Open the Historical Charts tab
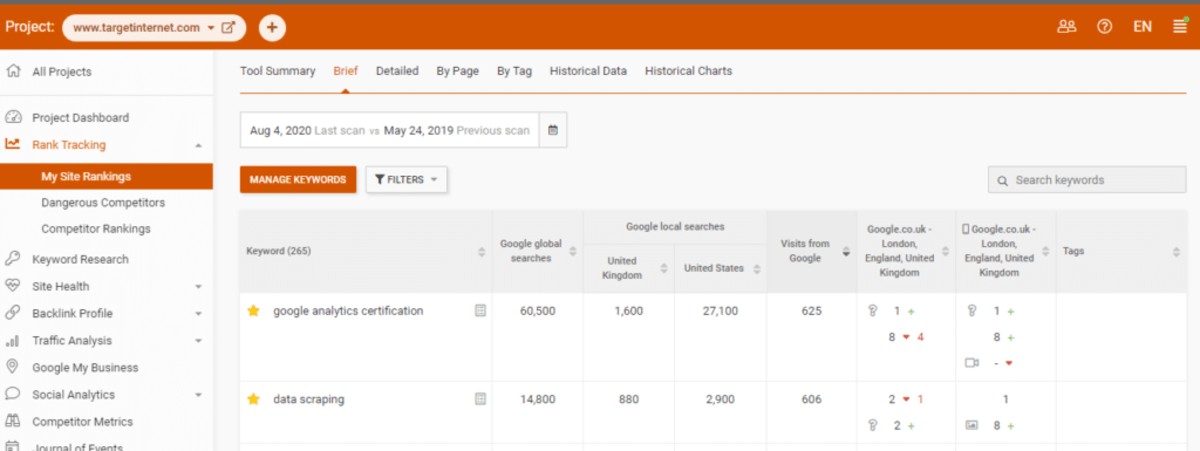The image size is (1200, 451). (x=688, y=71)
